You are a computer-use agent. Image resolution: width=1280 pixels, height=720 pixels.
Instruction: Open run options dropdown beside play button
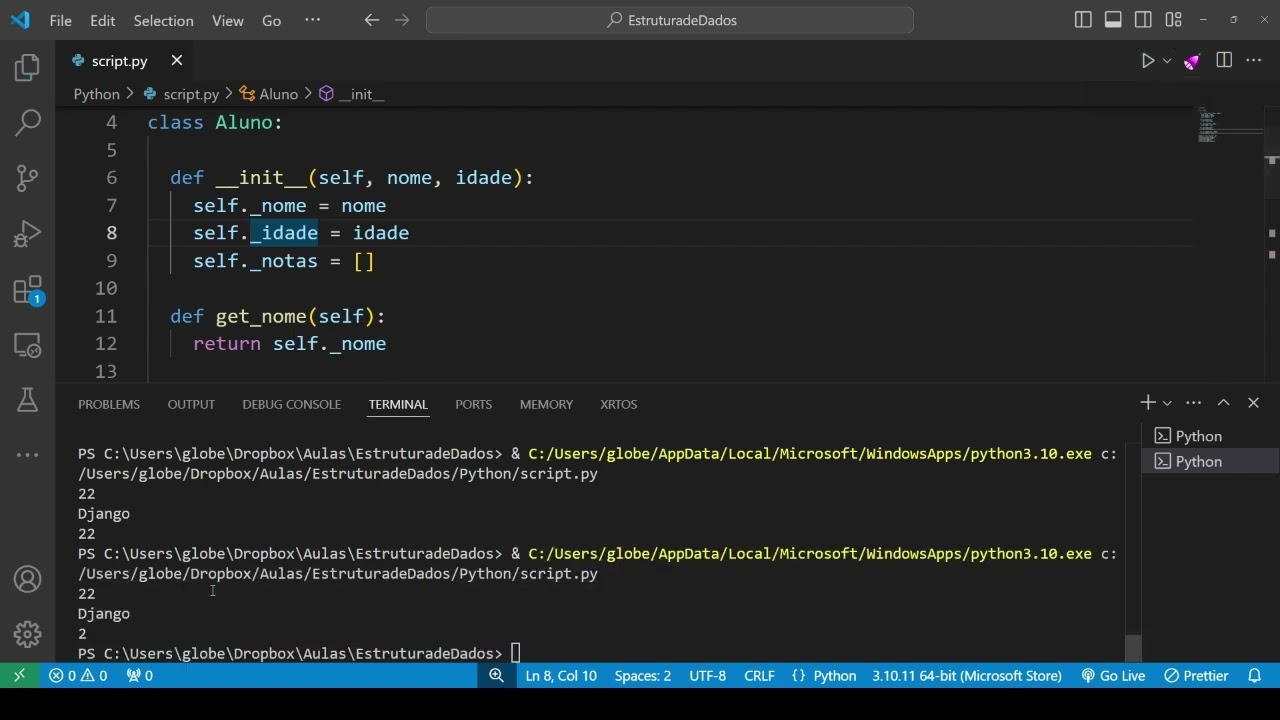1167,61
